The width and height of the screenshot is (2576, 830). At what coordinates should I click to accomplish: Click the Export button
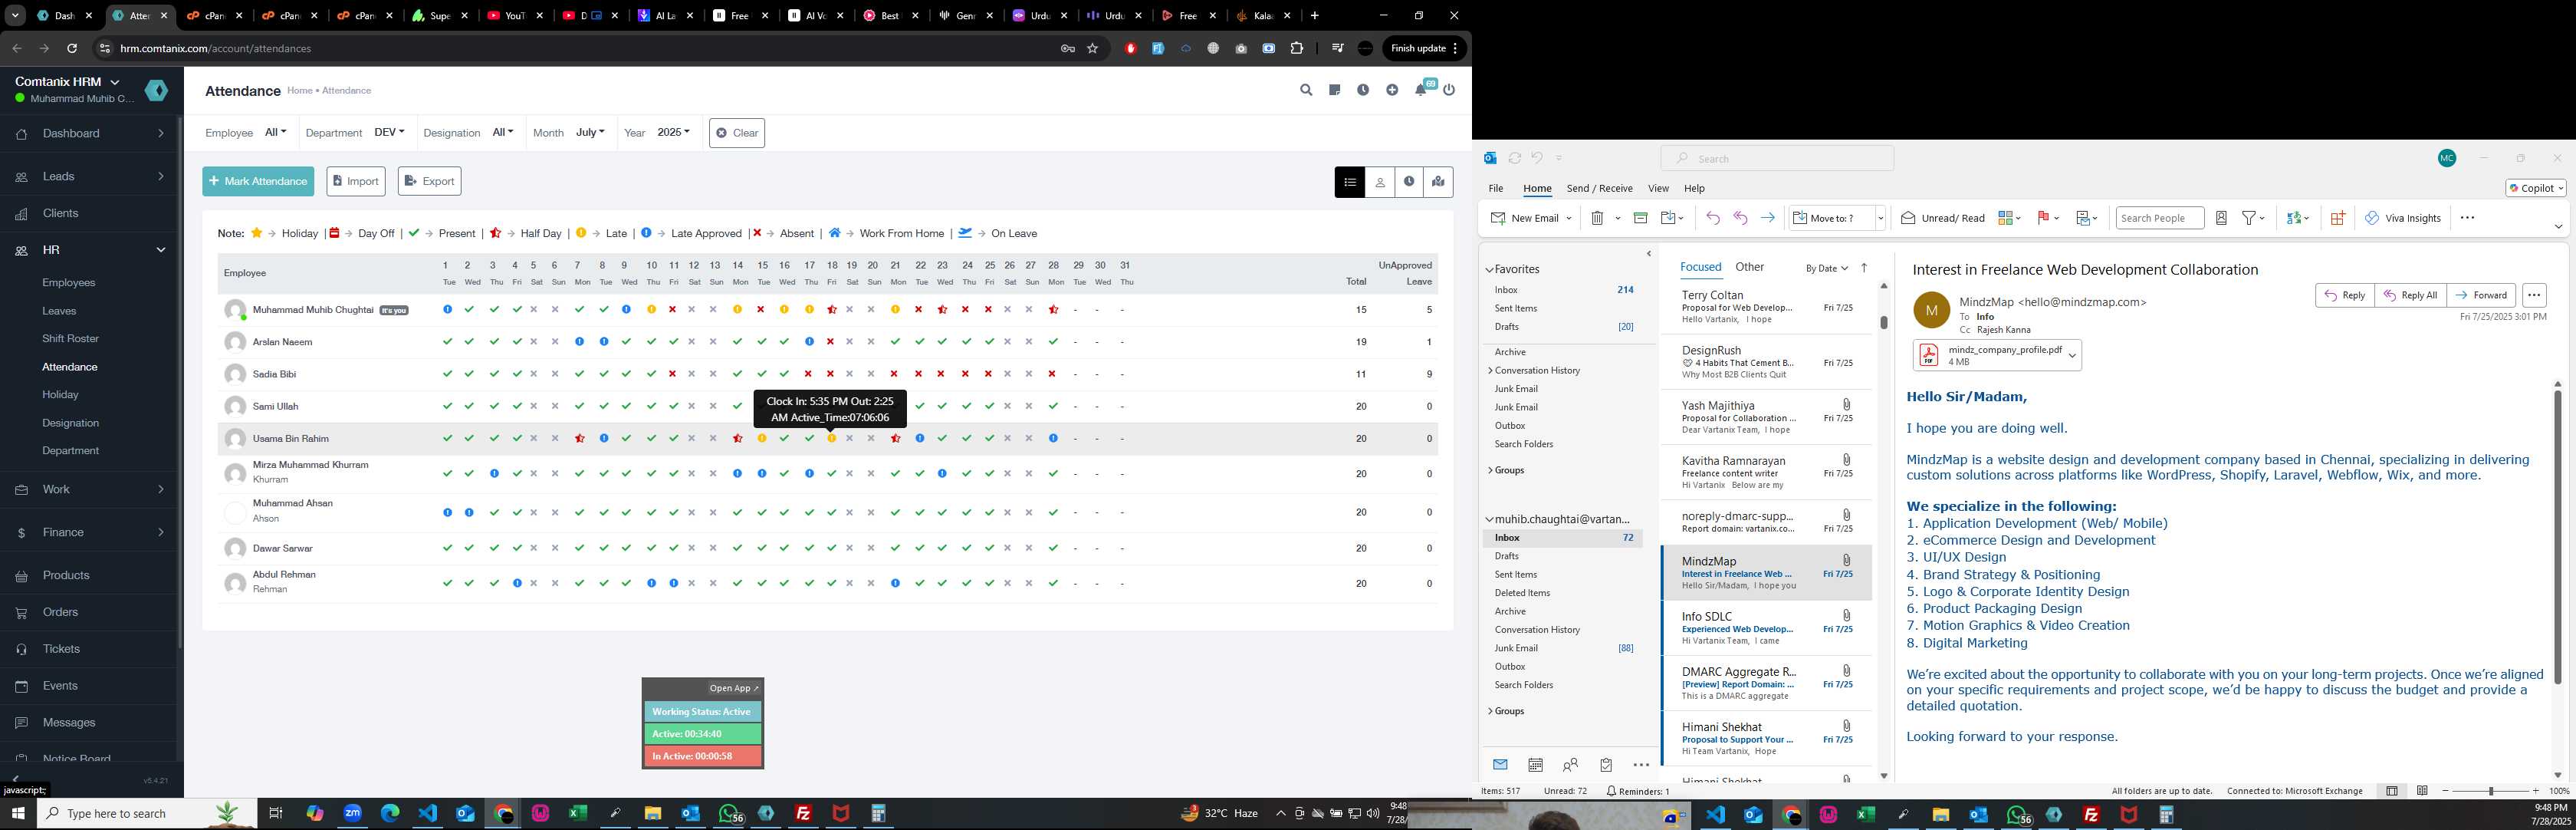430,181
